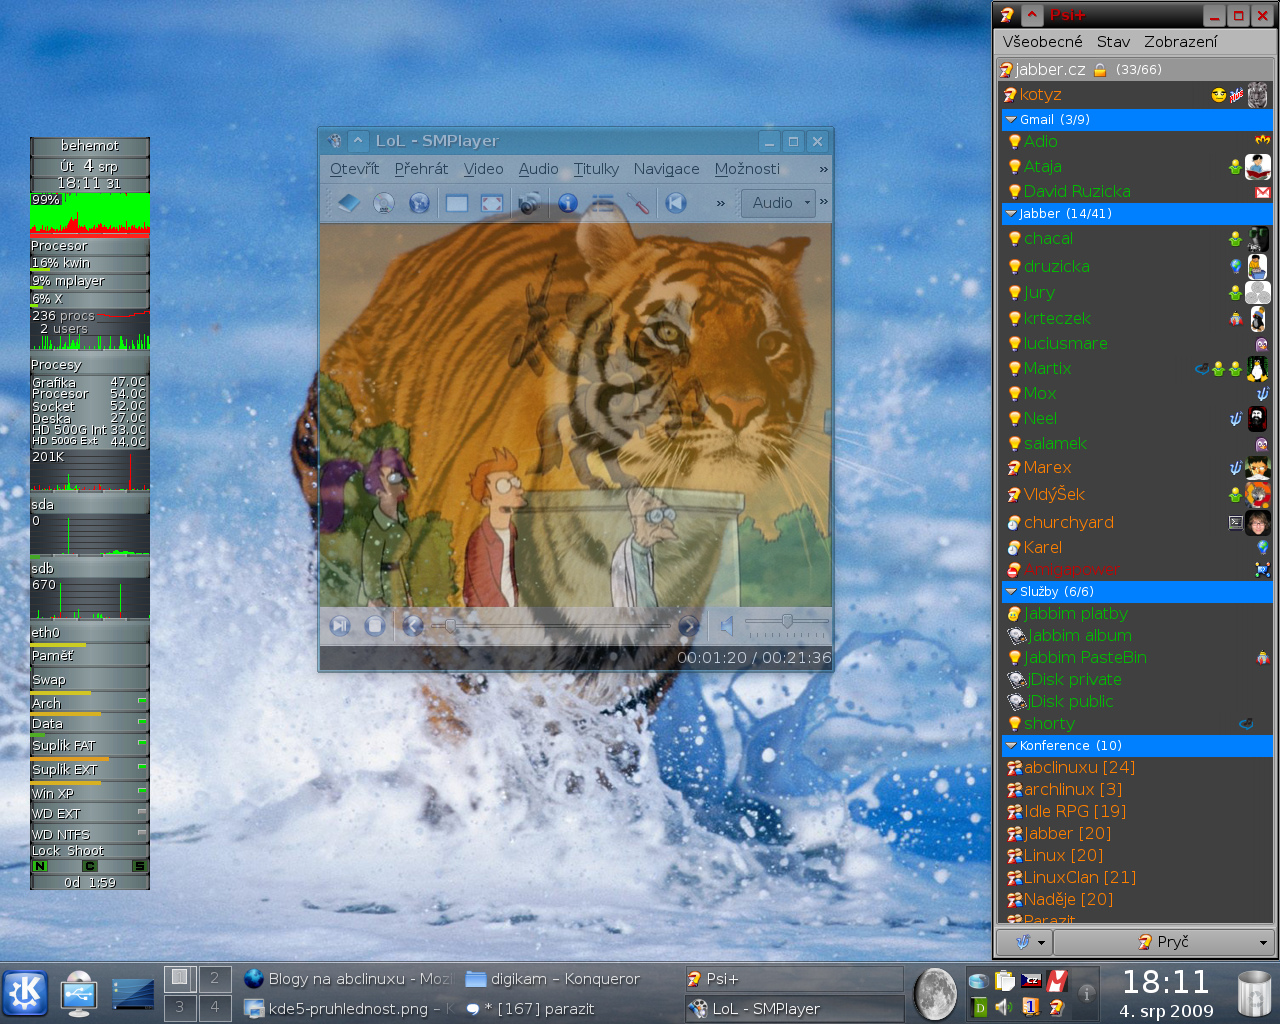
Task: Toggle play/pause in SMPlayer
Action: pyautogui.click(x=340, y=626)
